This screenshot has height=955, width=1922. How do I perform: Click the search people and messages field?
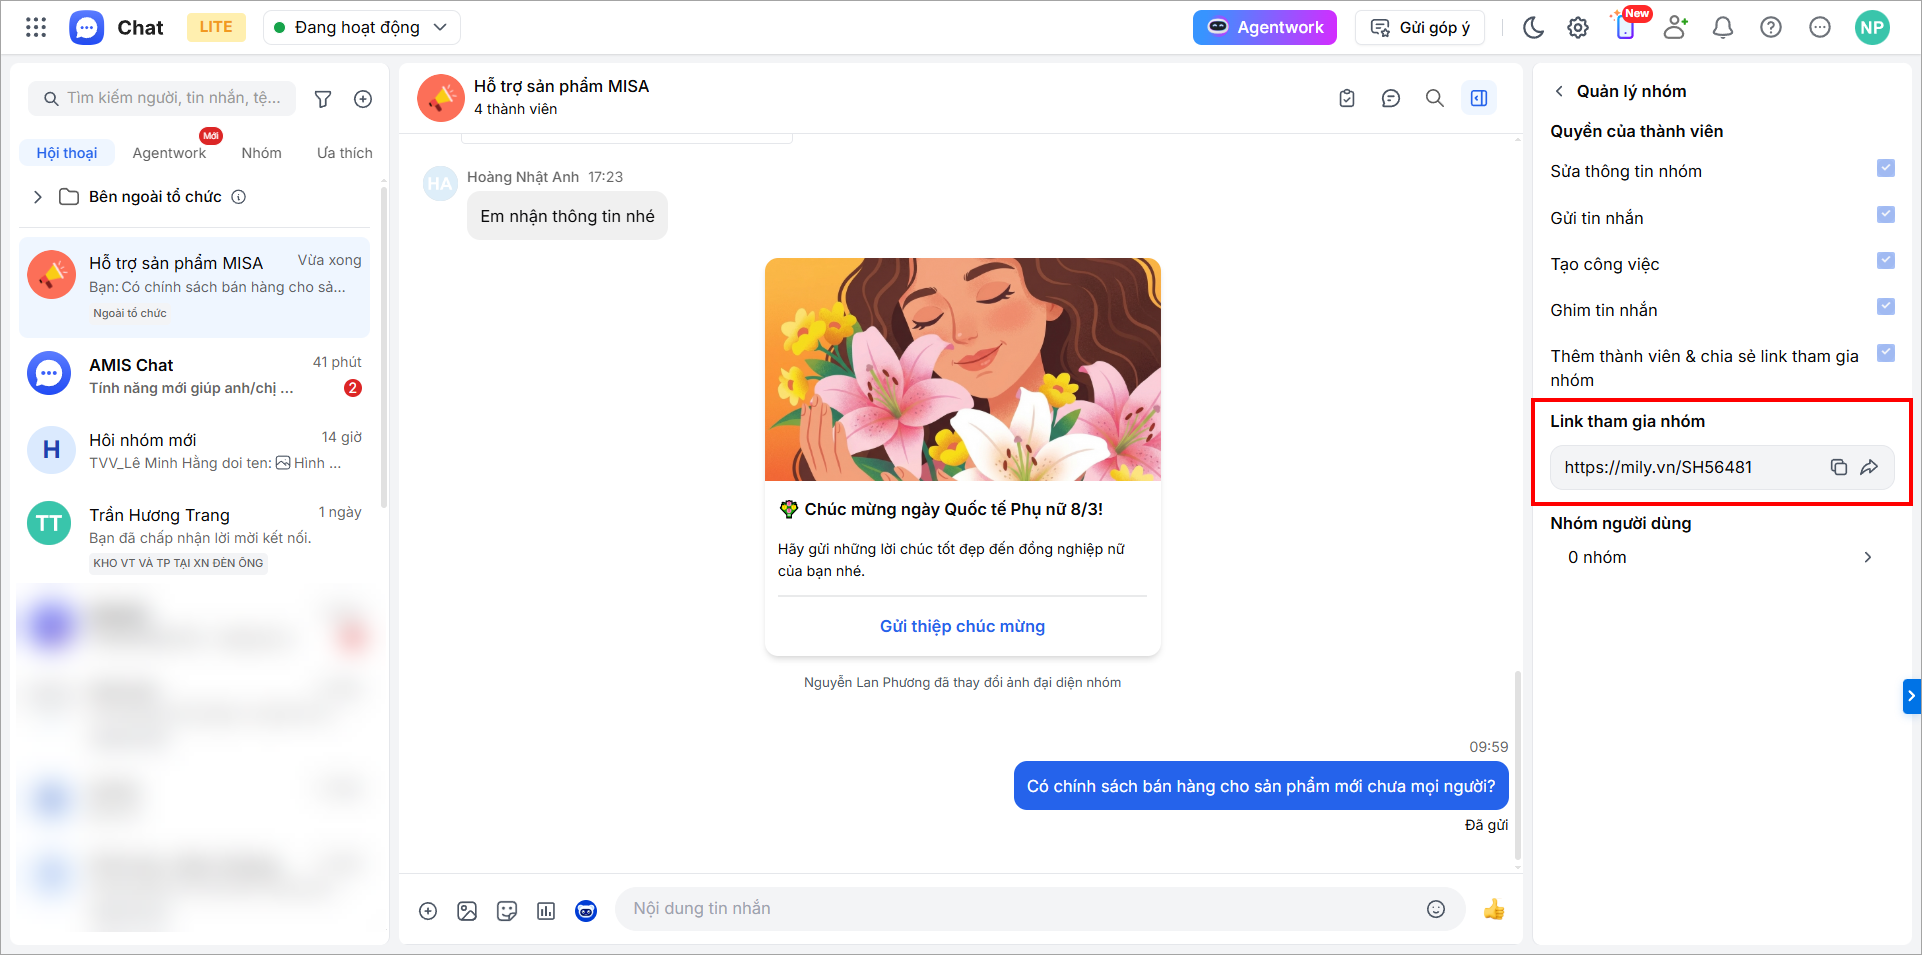tap(162, 98)
